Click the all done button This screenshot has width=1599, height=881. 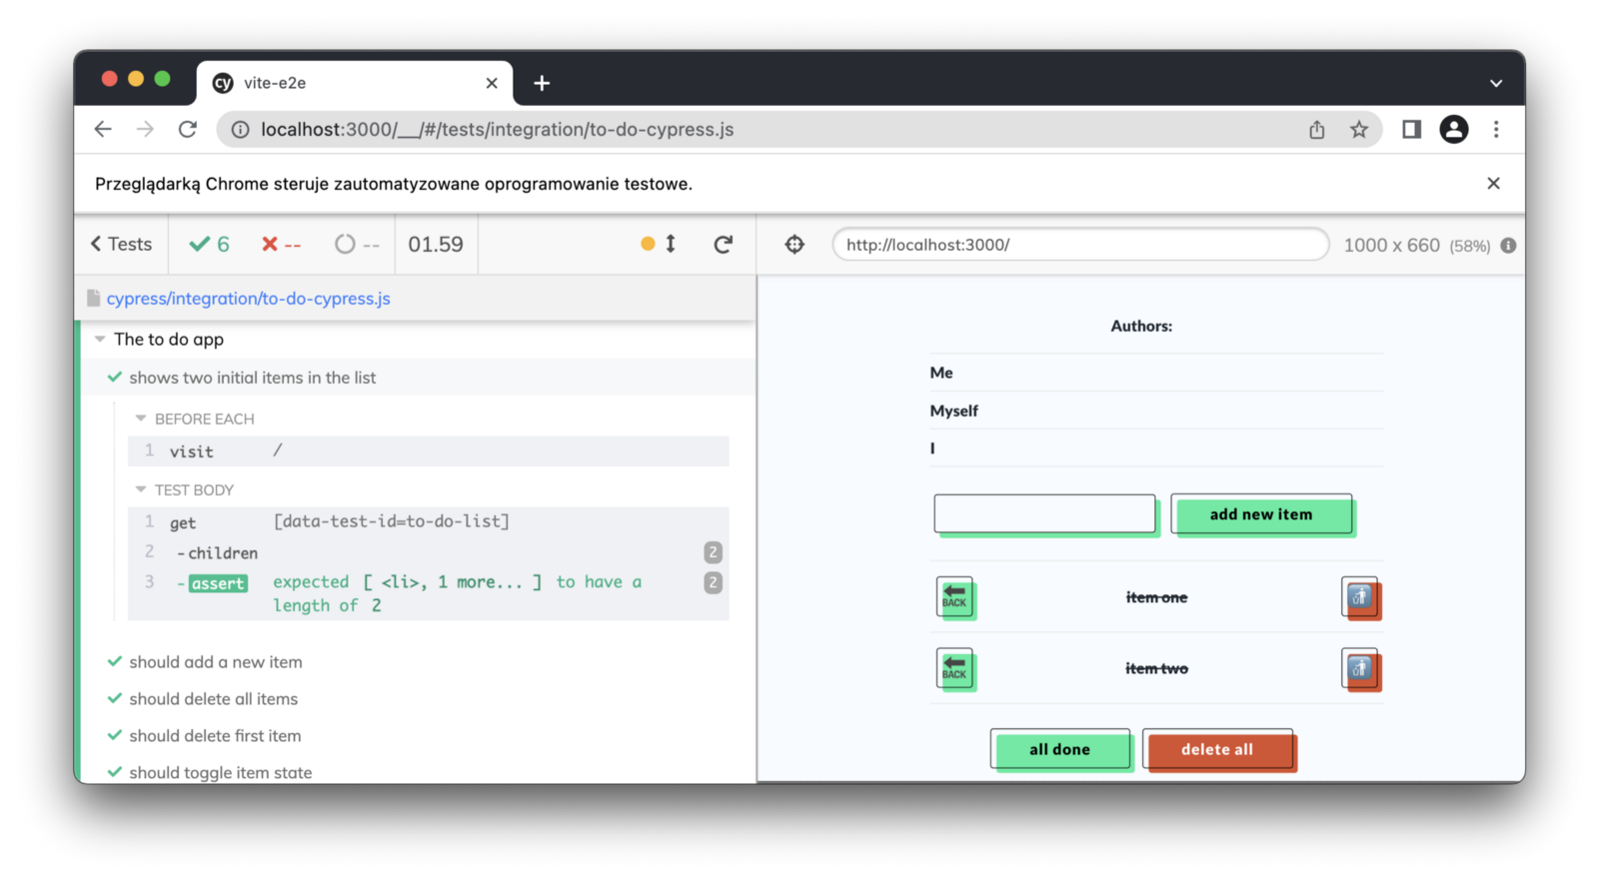(1060, 749)
